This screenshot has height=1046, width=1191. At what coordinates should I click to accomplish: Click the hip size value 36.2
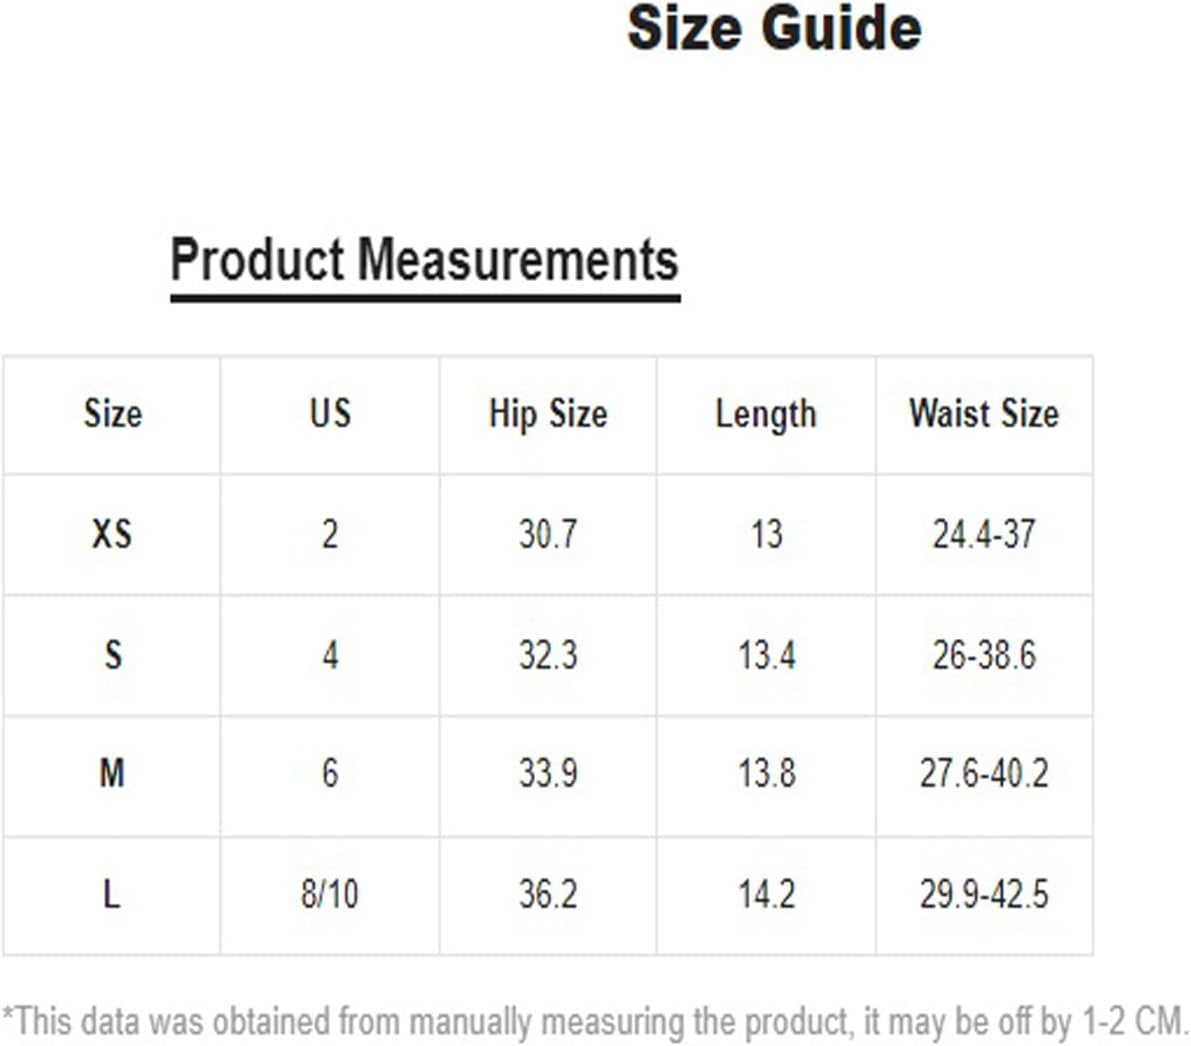(x=548, y=894)
